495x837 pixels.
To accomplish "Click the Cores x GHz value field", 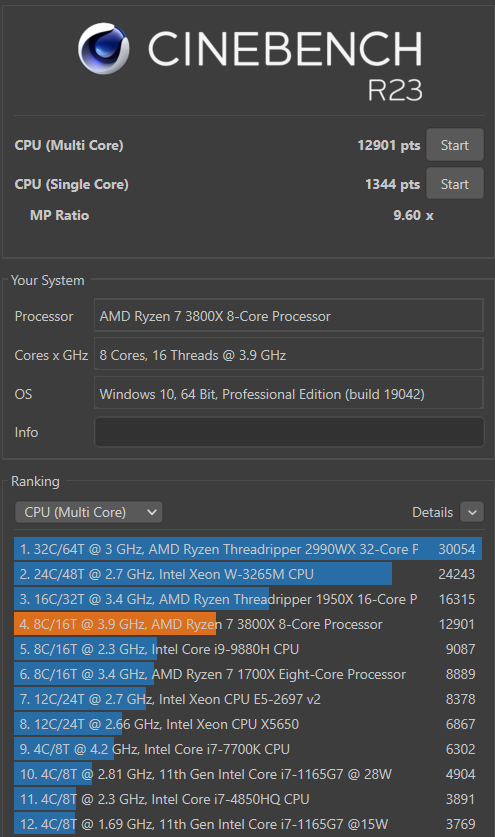I will (x=289, y=355).
